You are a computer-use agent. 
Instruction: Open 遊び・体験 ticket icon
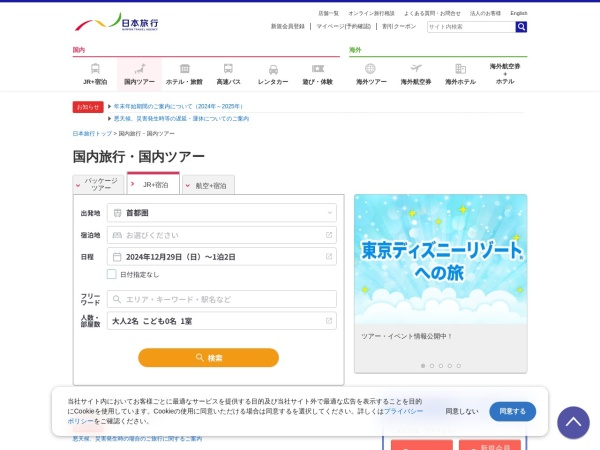coord(318,69)
